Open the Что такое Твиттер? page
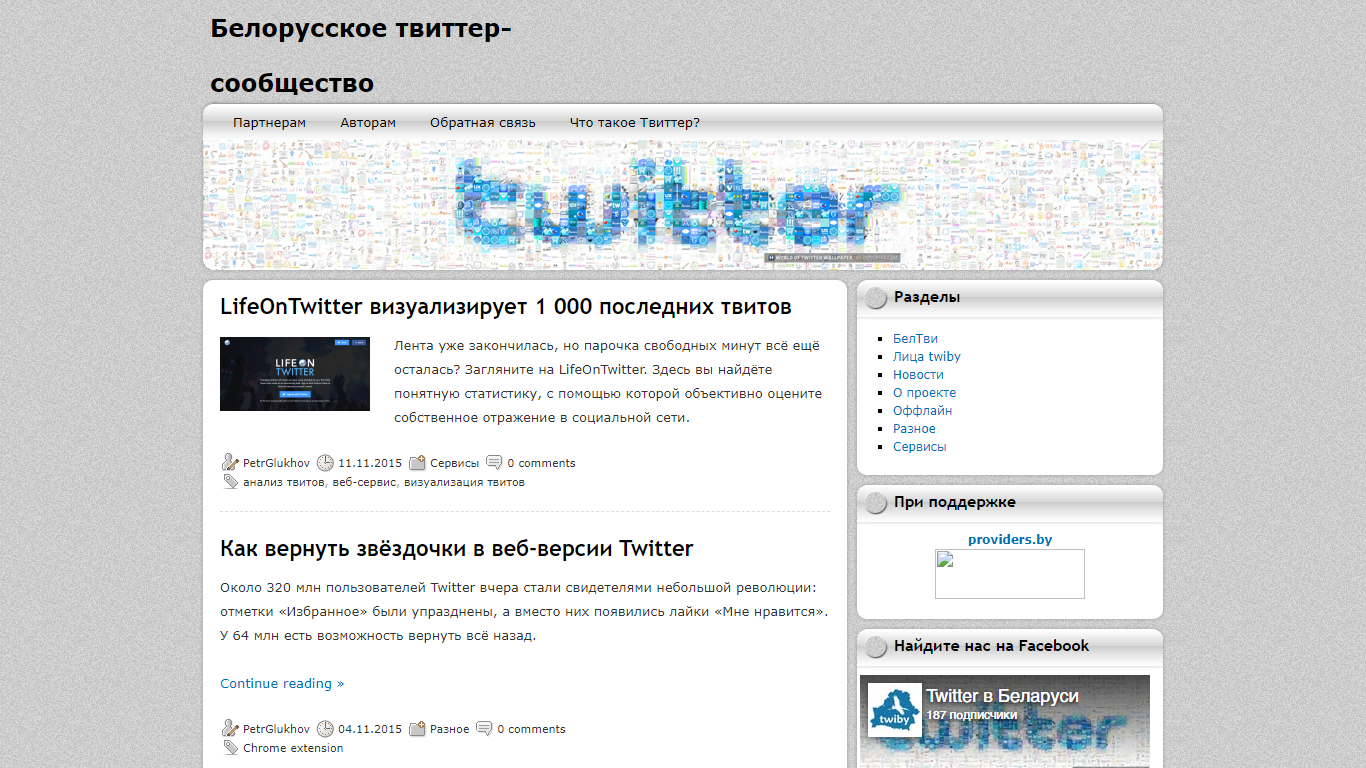Screen dimensions: 1366x768 635,123
